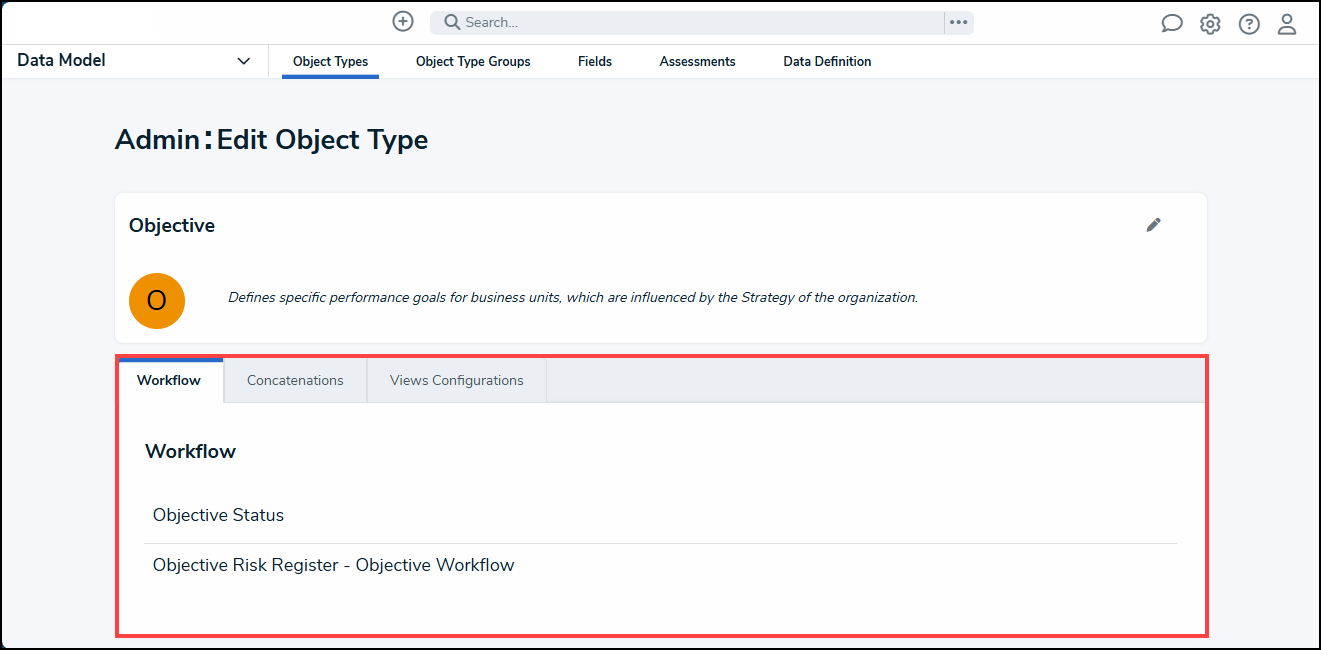Click the orange O object type monogram
The height and width of the screenshot is (650, 1321).
tap(157, 300)
